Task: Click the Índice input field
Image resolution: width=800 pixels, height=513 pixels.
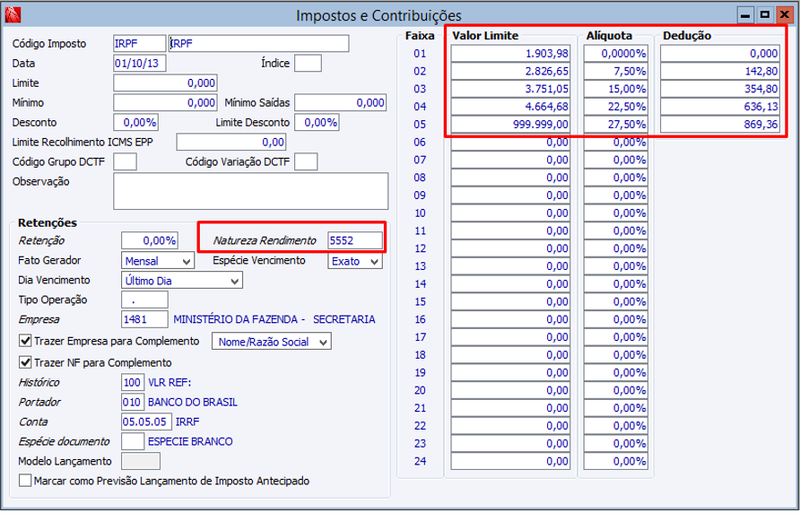Action: coord(308,63)
